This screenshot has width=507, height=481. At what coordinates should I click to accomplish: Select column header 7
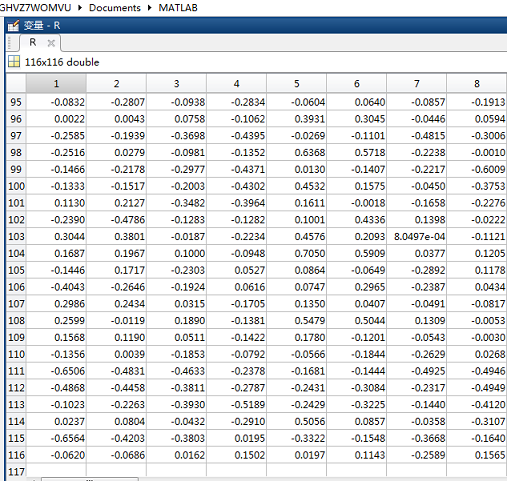point(416,83)
